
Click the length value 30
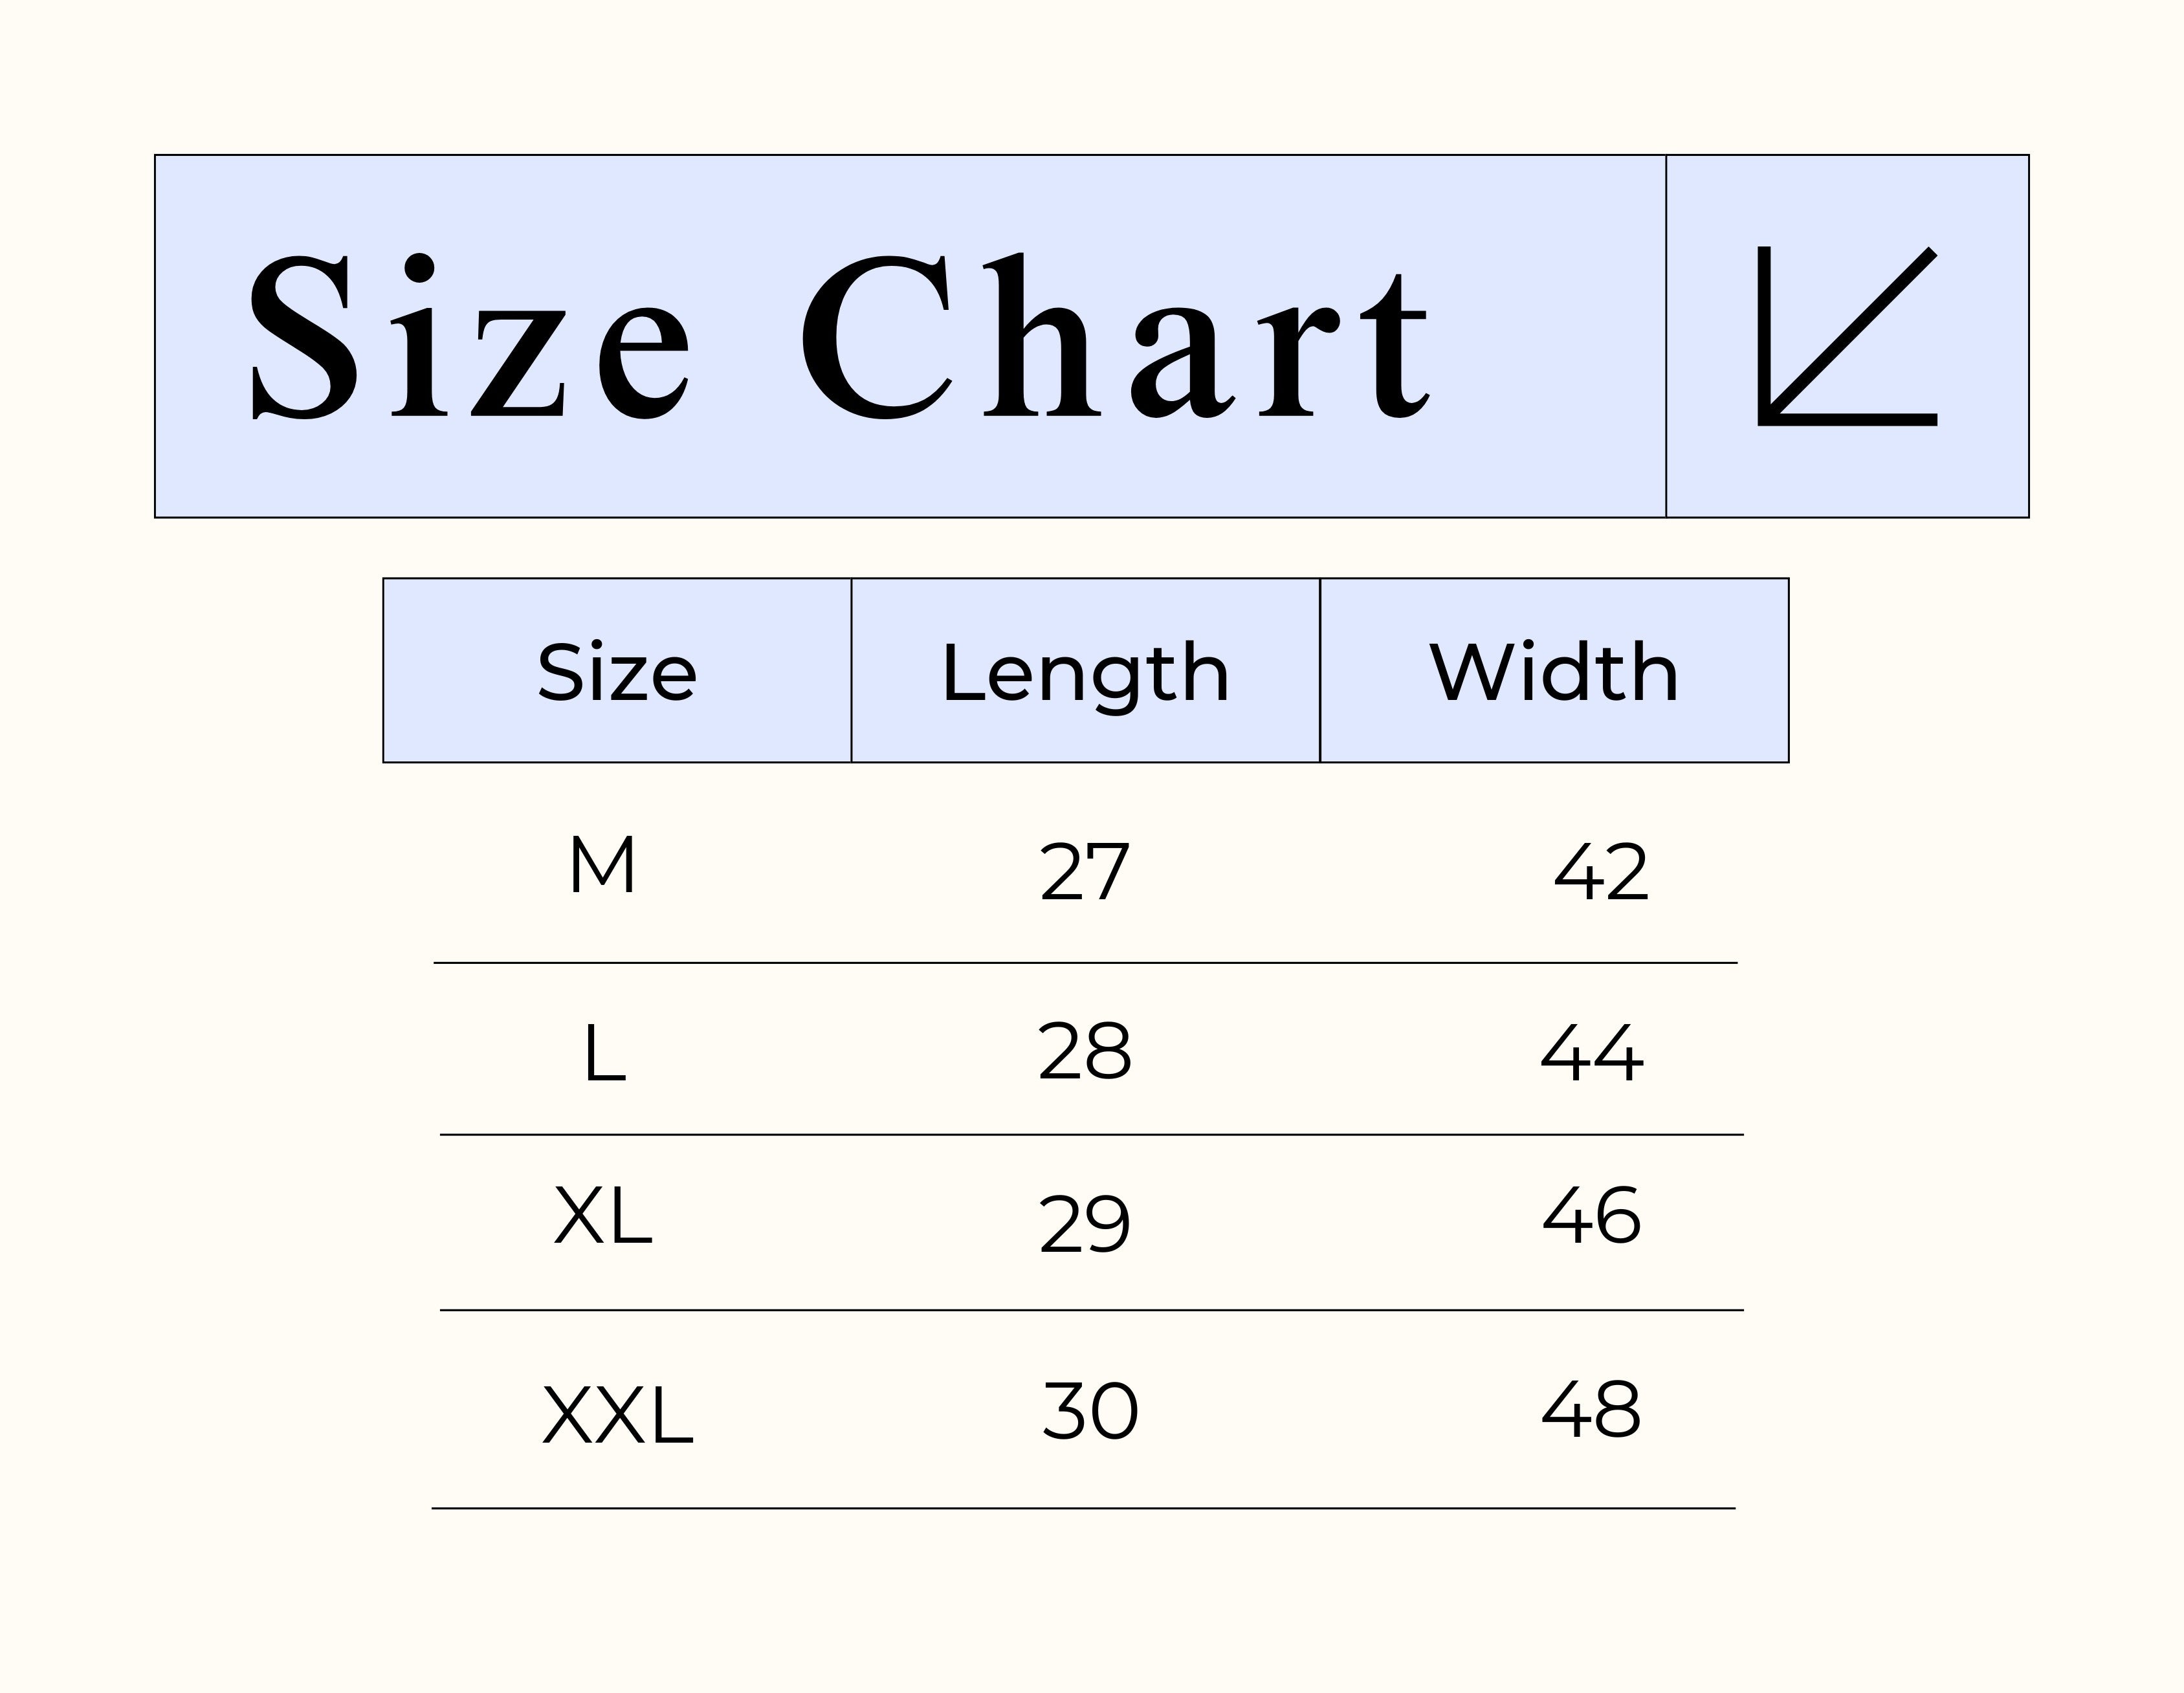[x=1090, y=1411]
